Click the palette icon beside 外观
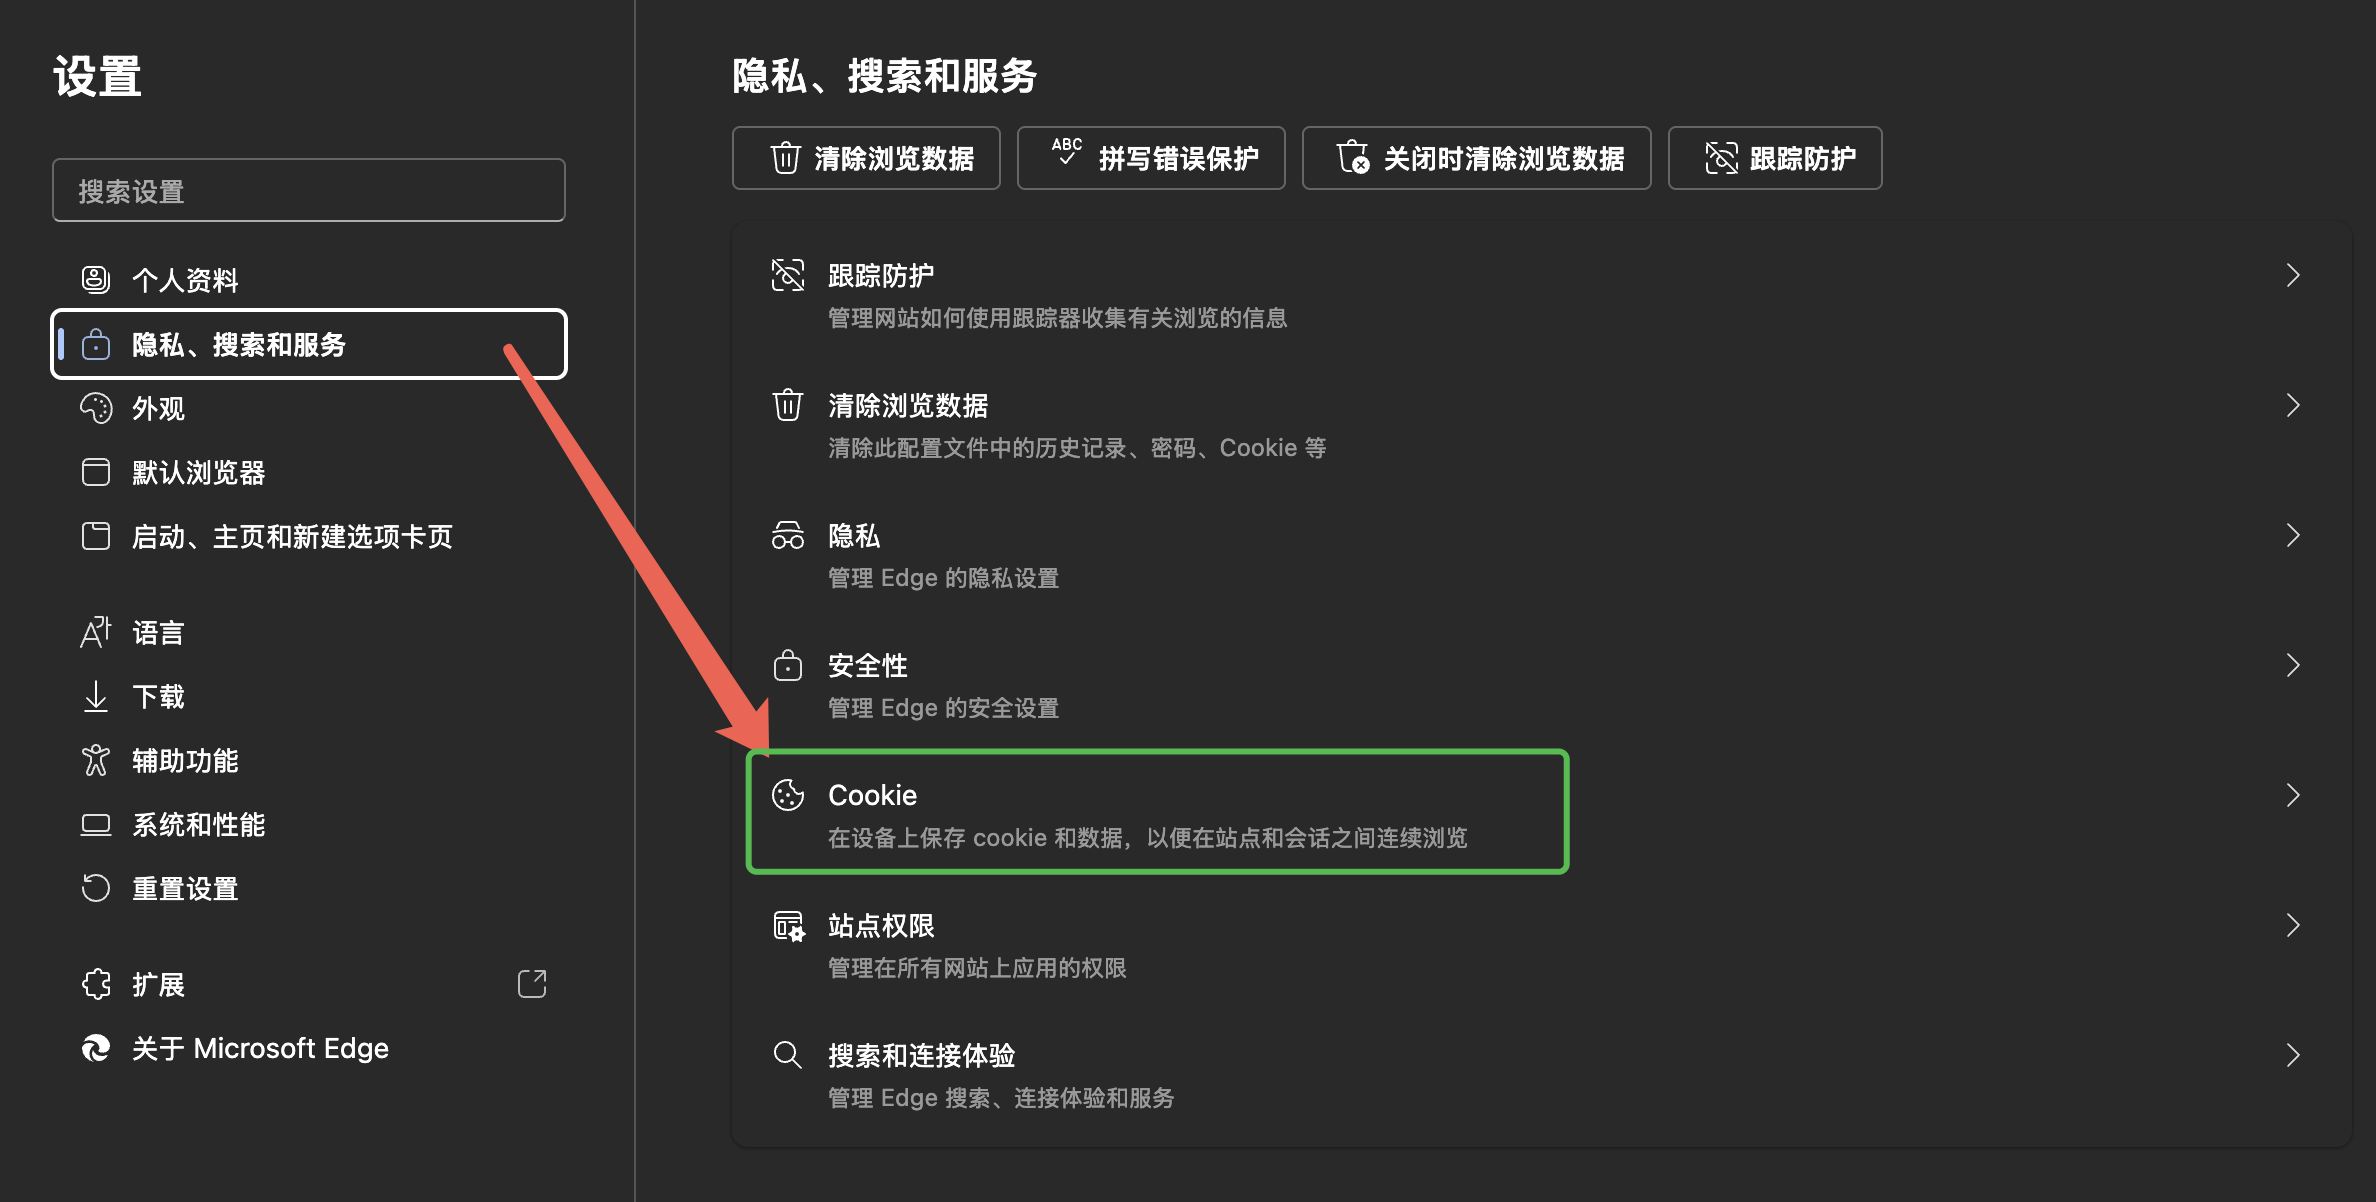Image resolution: width=2376 pixels, height=1202 pixels. (96, 408)
